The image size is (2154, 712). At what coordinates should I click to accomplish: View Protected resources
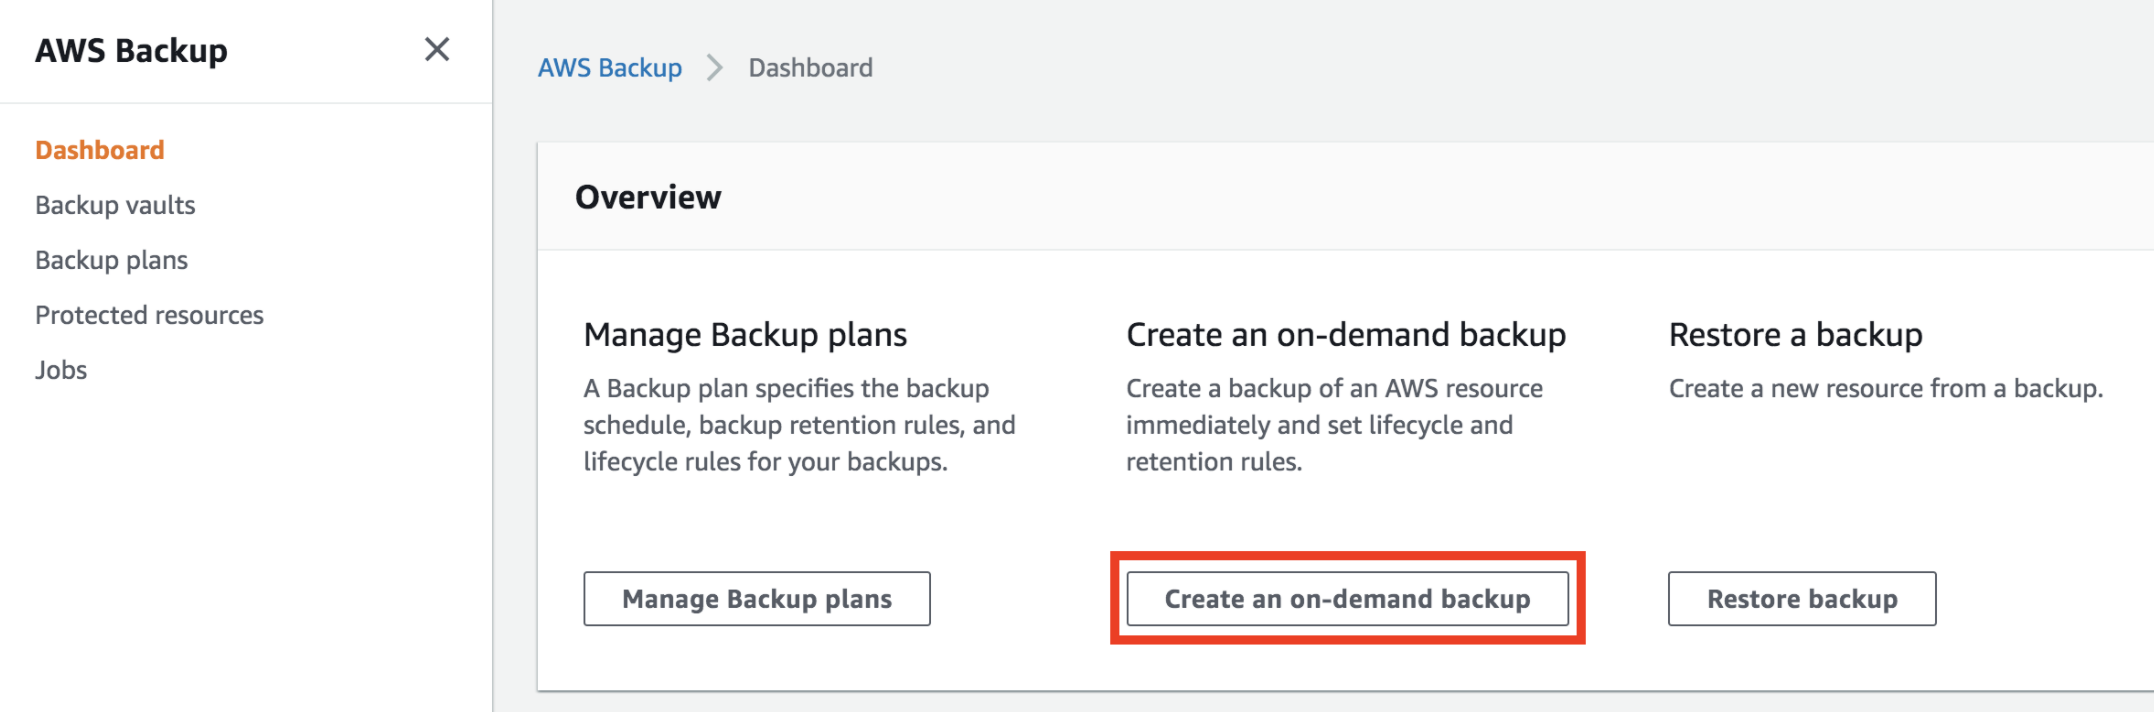[x=149, y=315]
